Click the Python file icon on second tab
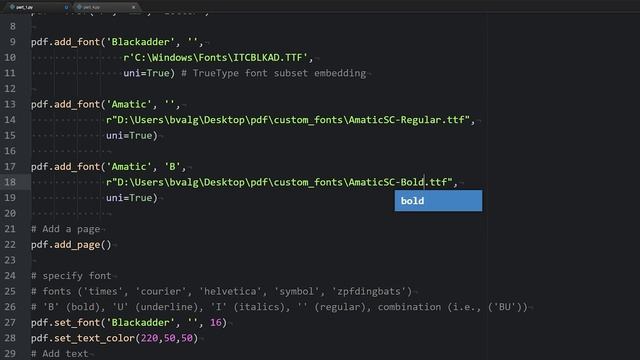 coord(79,7)
